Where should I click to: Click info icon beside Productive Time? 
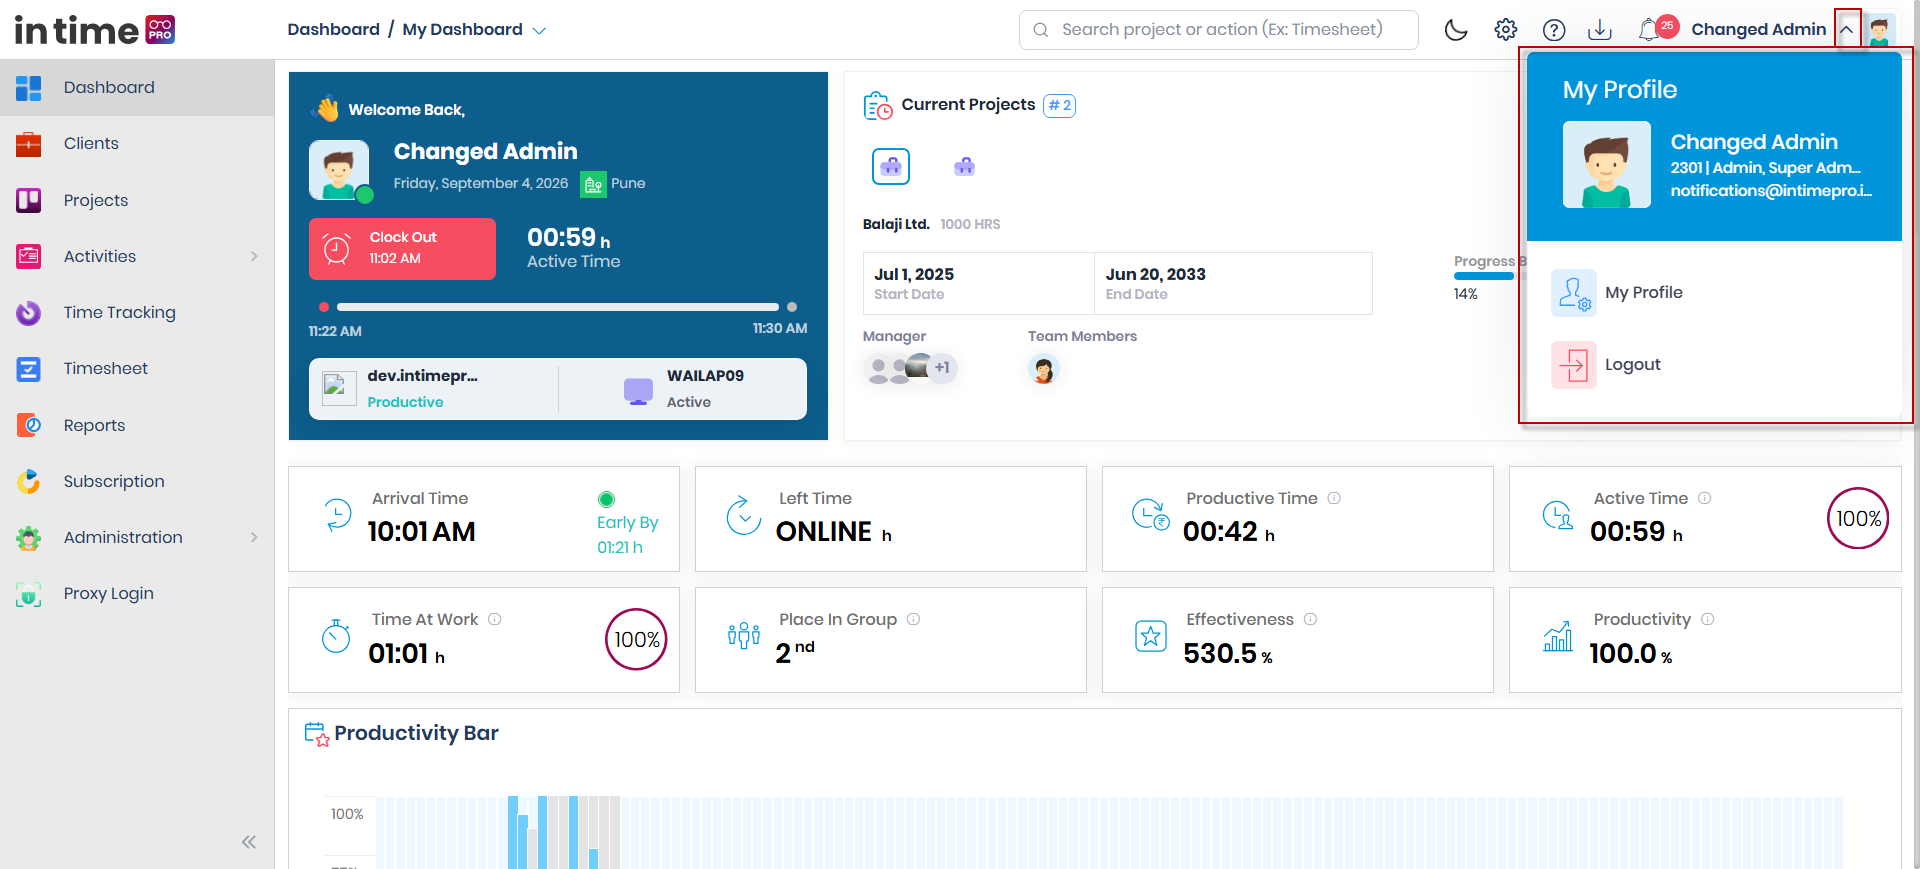[1334, 498]
